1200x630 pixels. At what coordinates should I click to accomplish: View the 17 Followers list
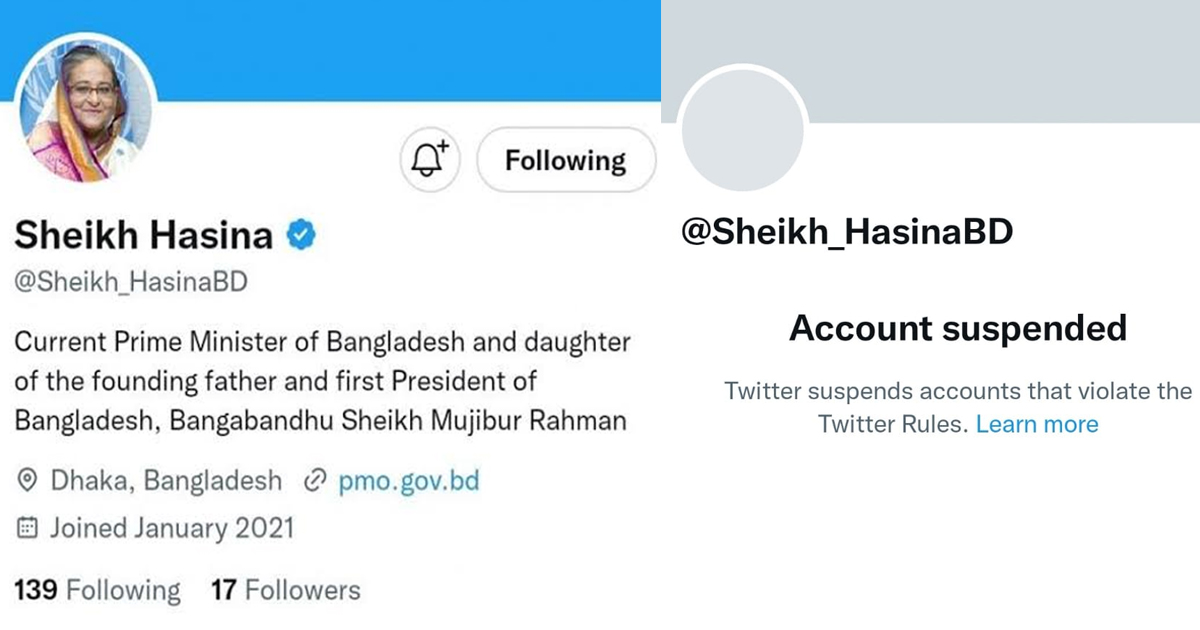(x=285, y=590)
